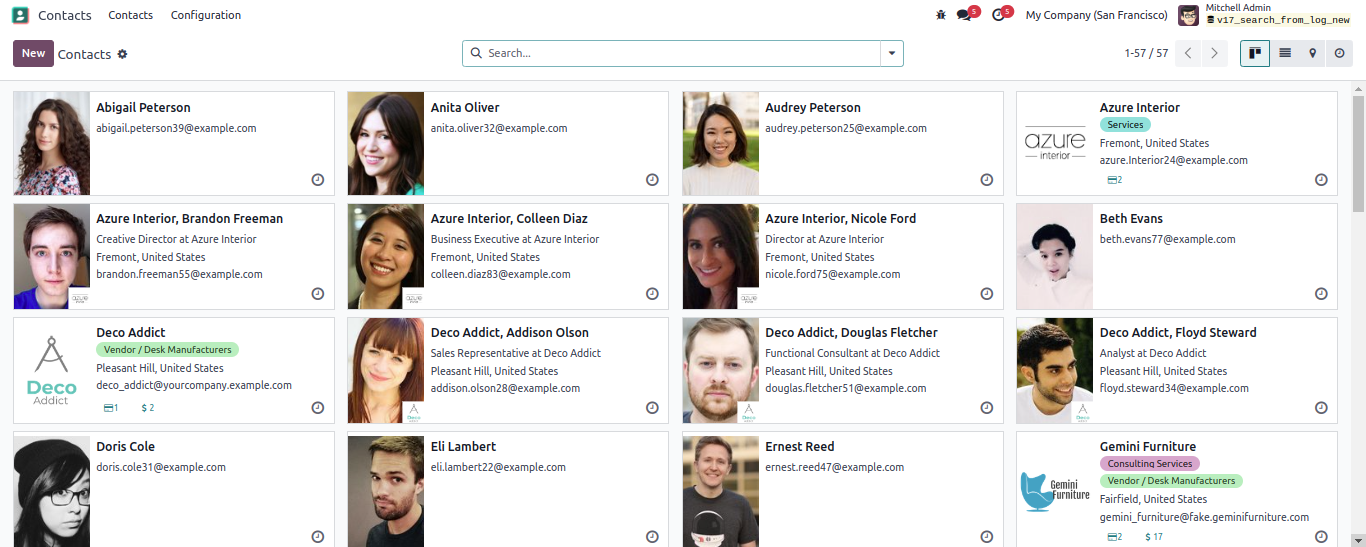Viewport: 1366px width, 547px height.
Task: Click the Services tag on Azure Interior
Action: [x=1125, y=125]
